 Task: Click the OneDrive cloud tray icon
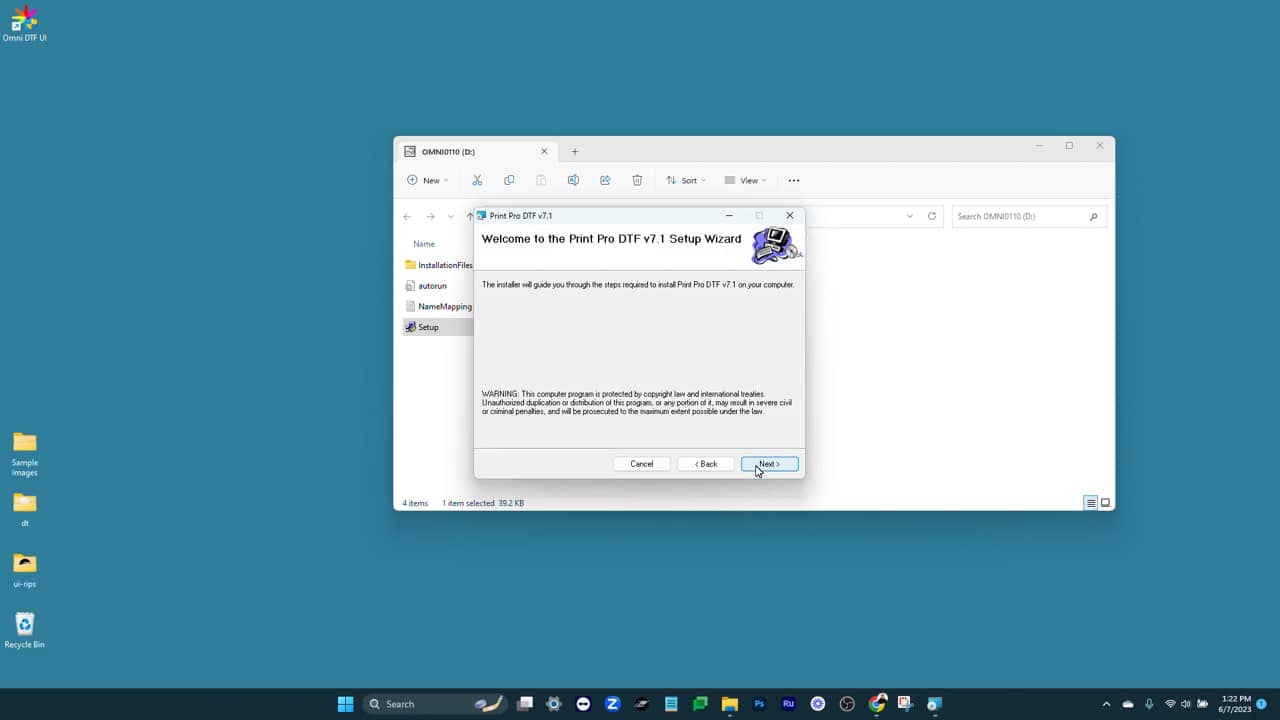coord(1128,704)
